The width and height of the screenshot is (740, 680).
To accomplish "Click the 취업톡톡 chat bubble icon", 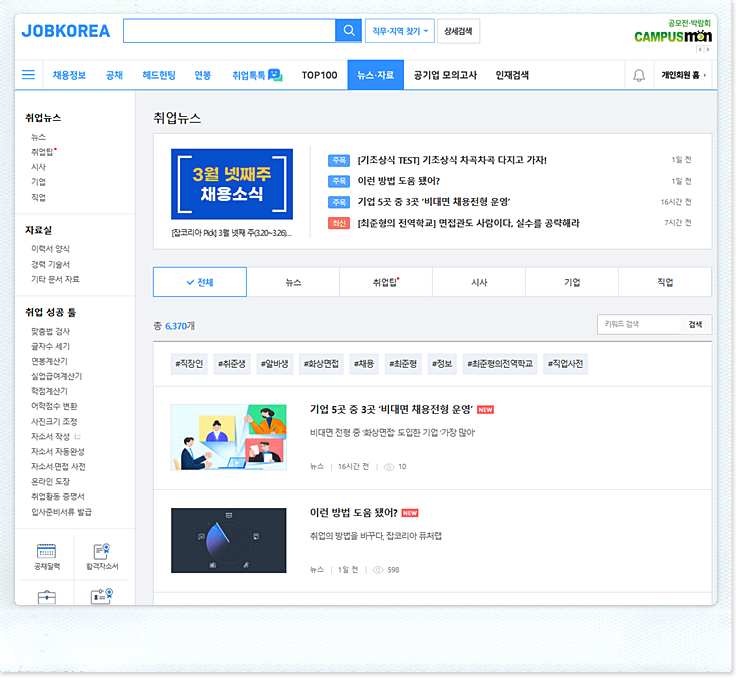I will (275, 75).
